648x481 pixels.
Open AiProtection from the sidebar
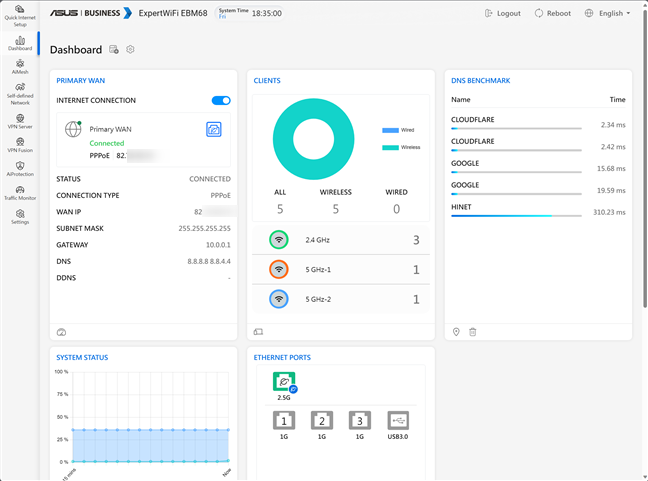coord(20,169)
